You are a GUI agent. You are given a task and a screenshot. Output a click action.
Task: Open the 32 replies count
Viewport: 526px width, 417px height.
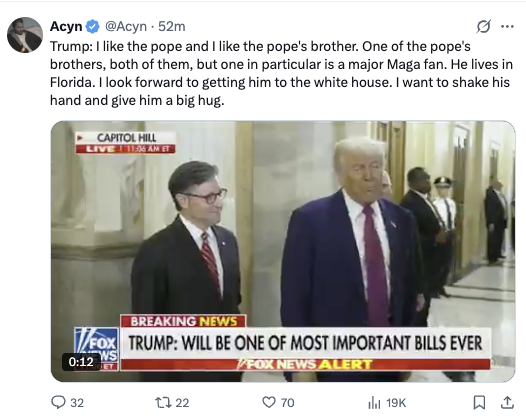click(x=77, y=403)
